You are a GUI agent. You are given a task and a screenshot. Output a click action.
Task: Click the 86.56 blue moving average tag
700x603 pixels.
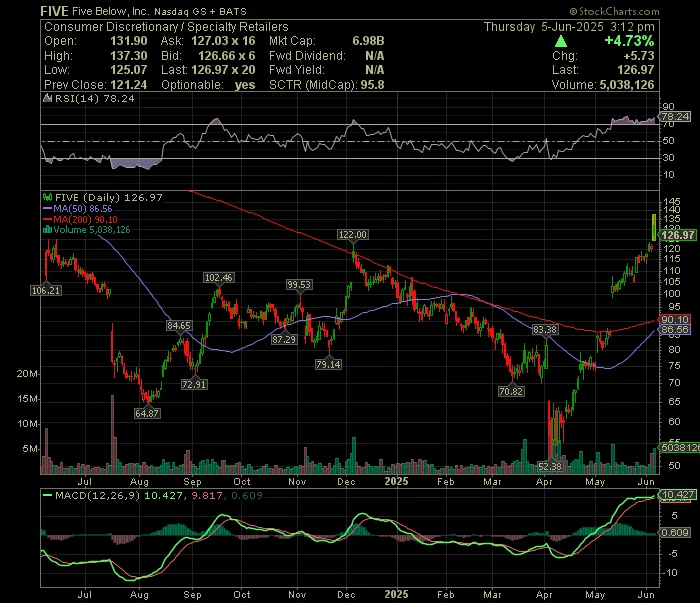[x=675, y=330]
